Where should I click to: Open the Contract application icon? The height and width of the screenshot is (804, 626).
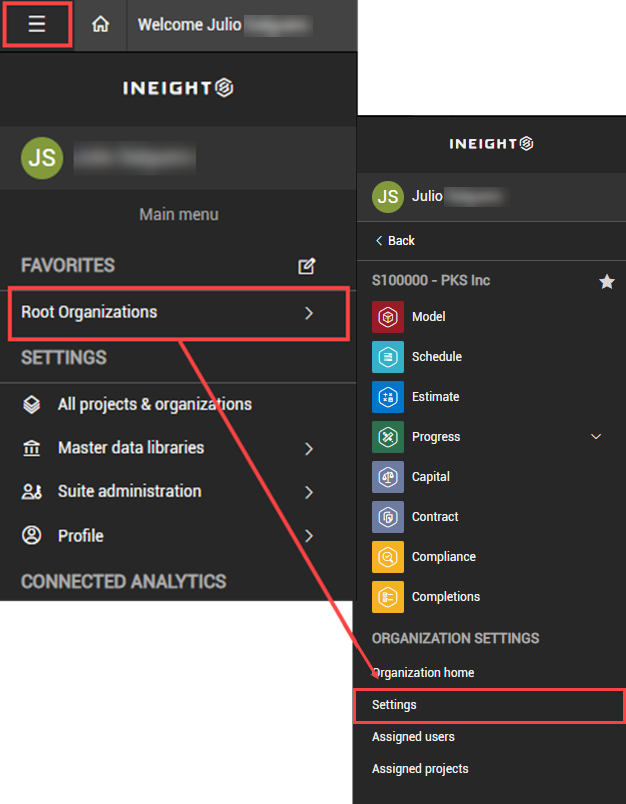pos(387,517)
